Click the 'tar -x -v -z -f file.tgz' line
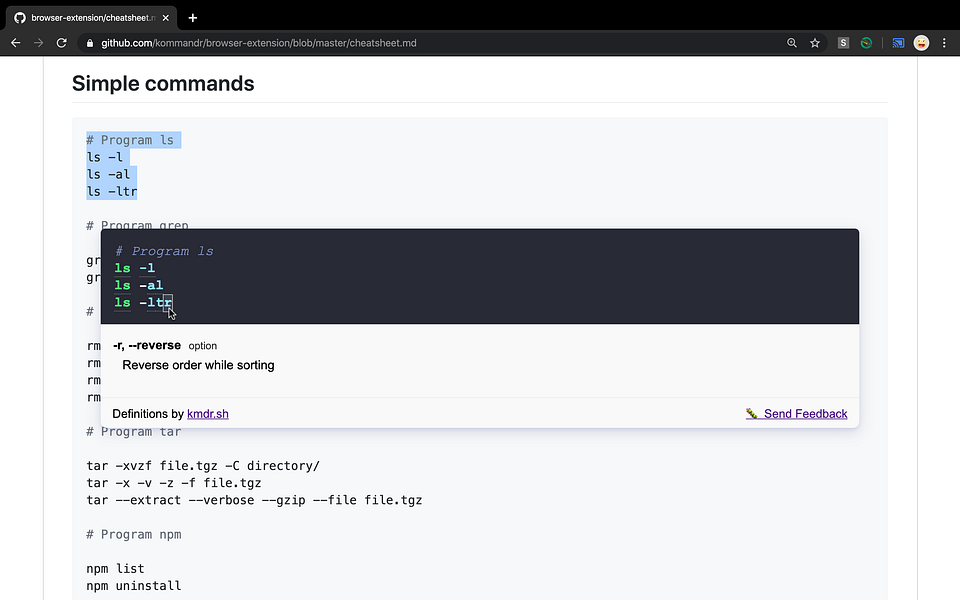Image resolution: width=960 pixels, height=600 pixels. pos(174,483)
